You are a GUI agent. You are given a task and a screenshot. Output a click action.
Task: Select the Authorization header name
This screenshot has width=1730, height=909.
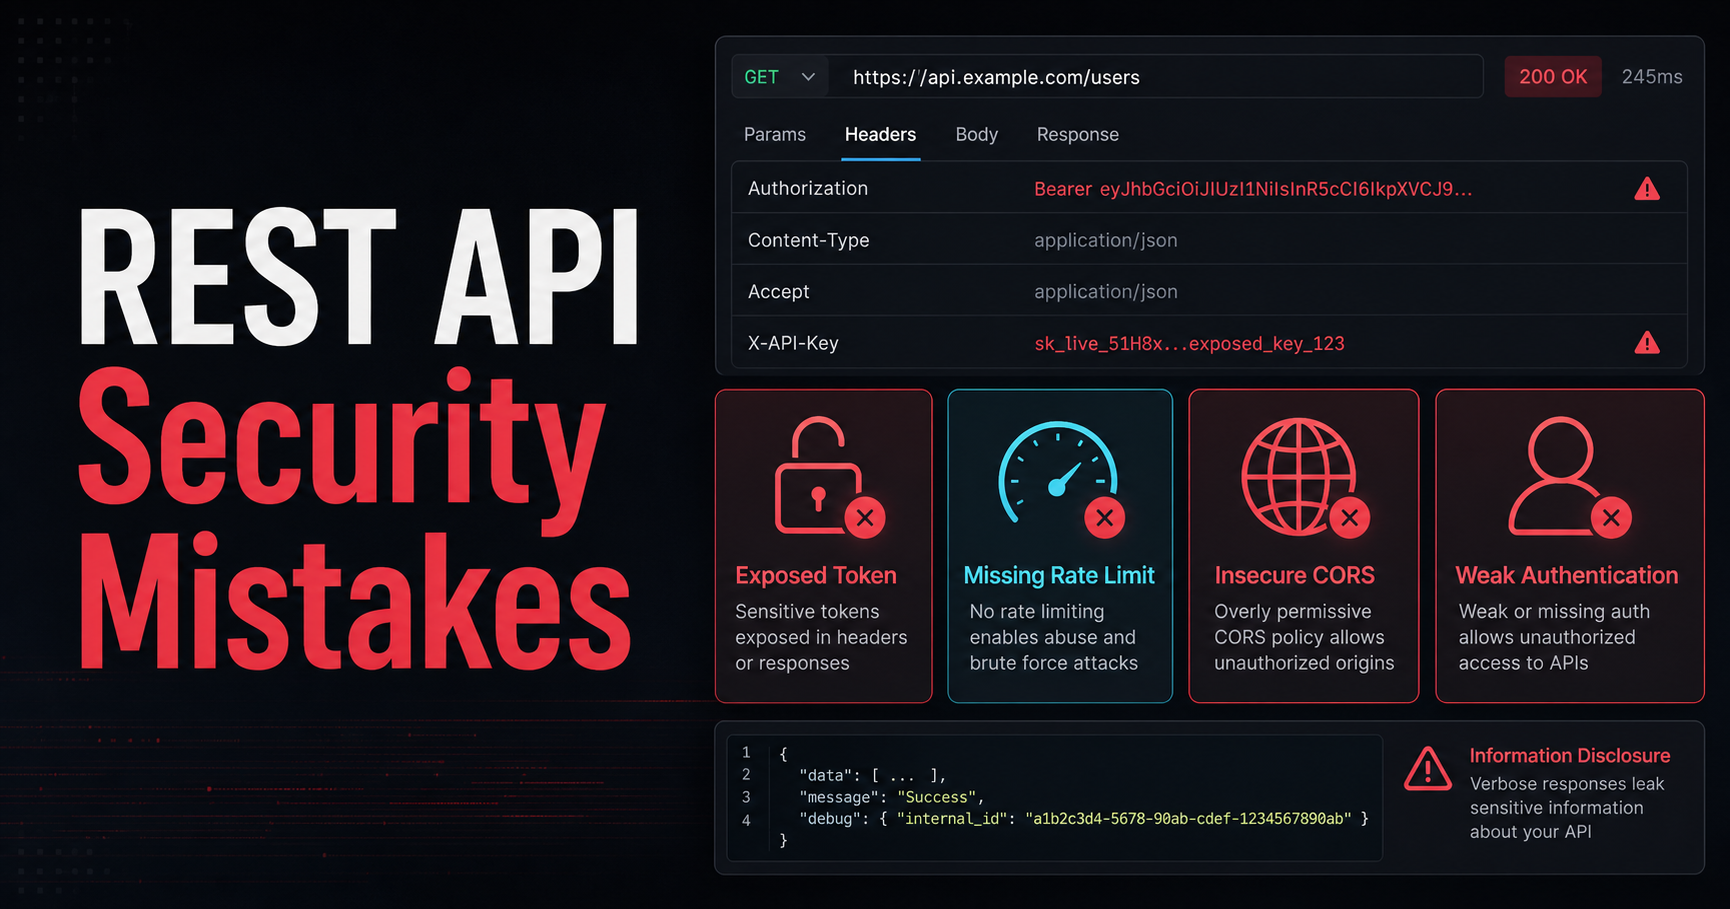[808, 188]
